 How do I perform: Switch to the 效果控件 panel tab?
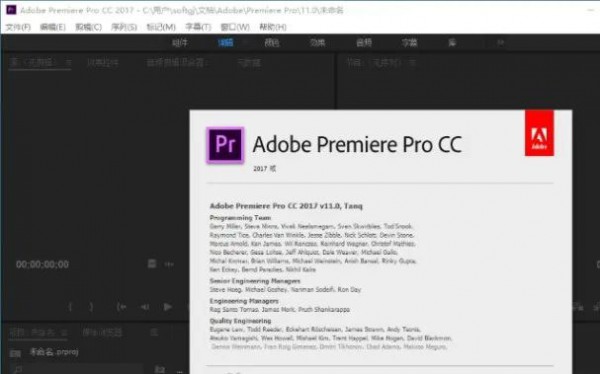pos(103,63)
